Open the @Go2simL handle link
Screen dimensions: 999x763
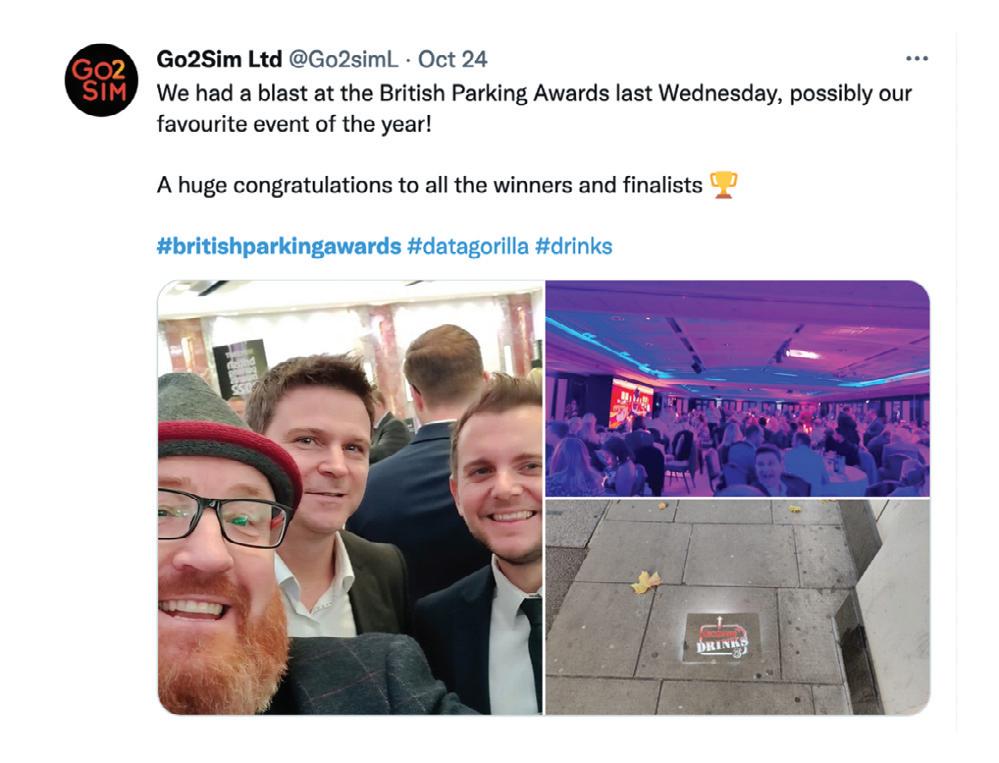(343, 59)
